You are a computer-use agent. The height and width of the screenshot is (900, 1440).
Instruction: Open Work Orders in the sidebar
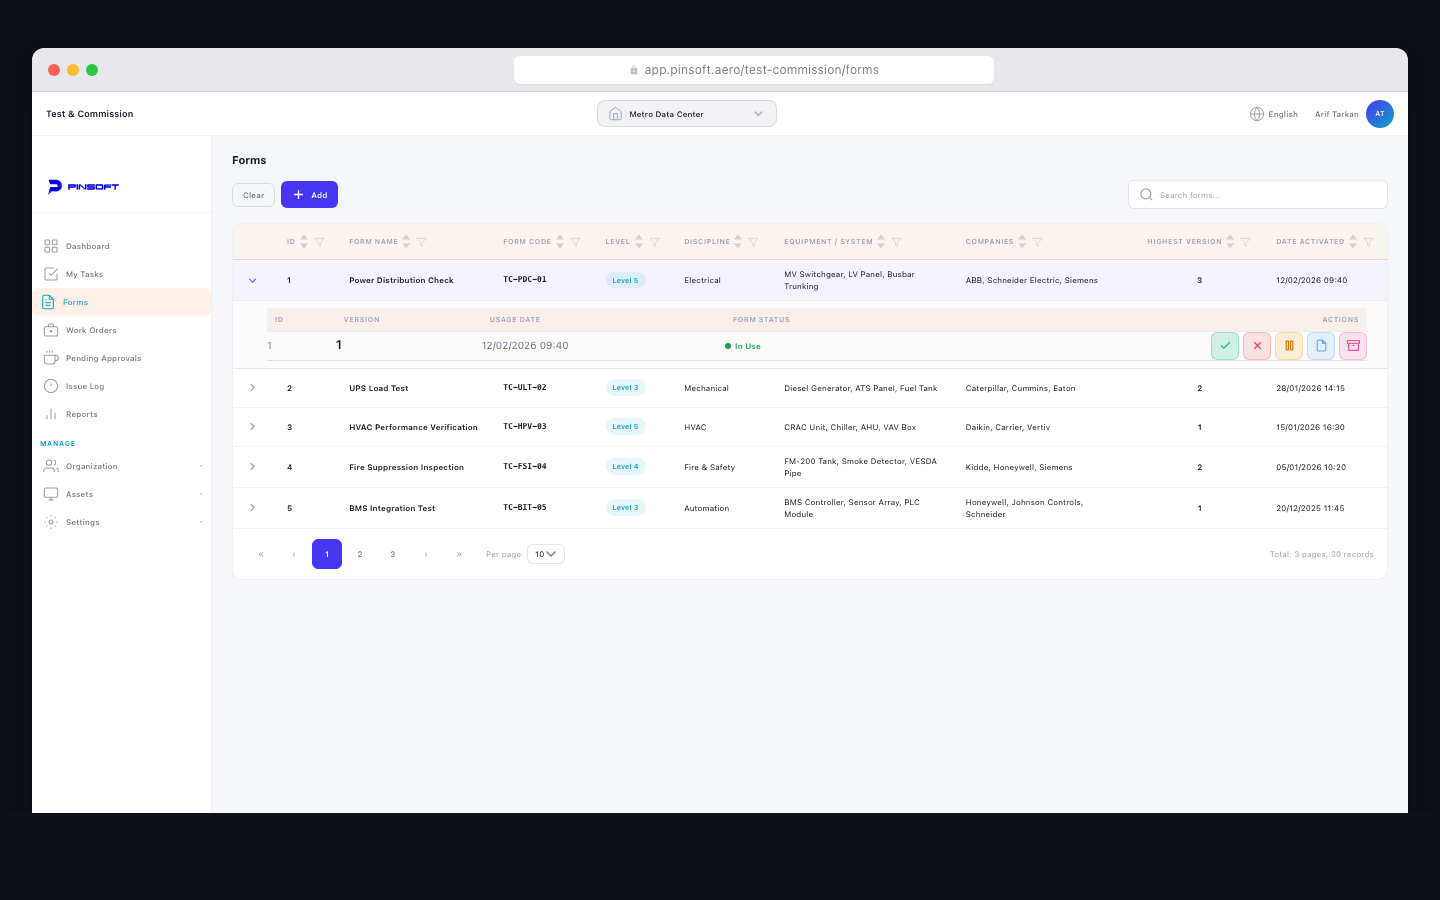(91, 330)
